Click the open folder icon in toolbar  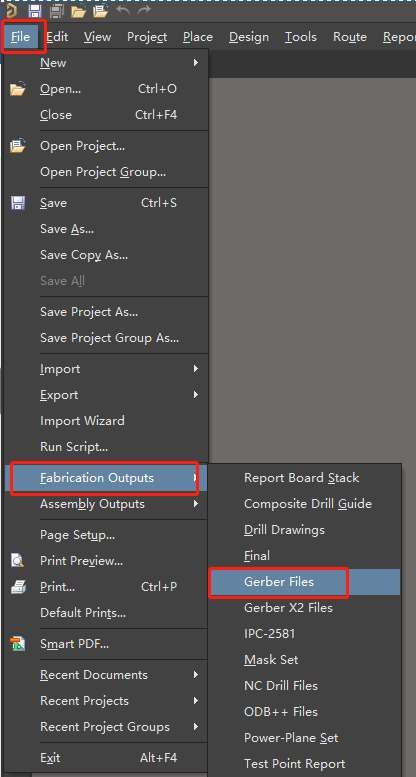point(78,10)
